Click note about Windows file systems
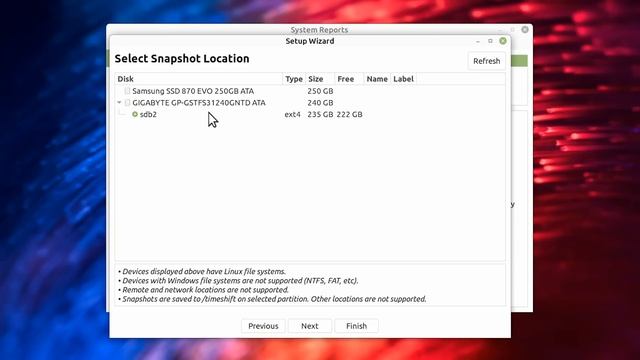The width and height of the screenshot is (640, 360). [238, 281]
